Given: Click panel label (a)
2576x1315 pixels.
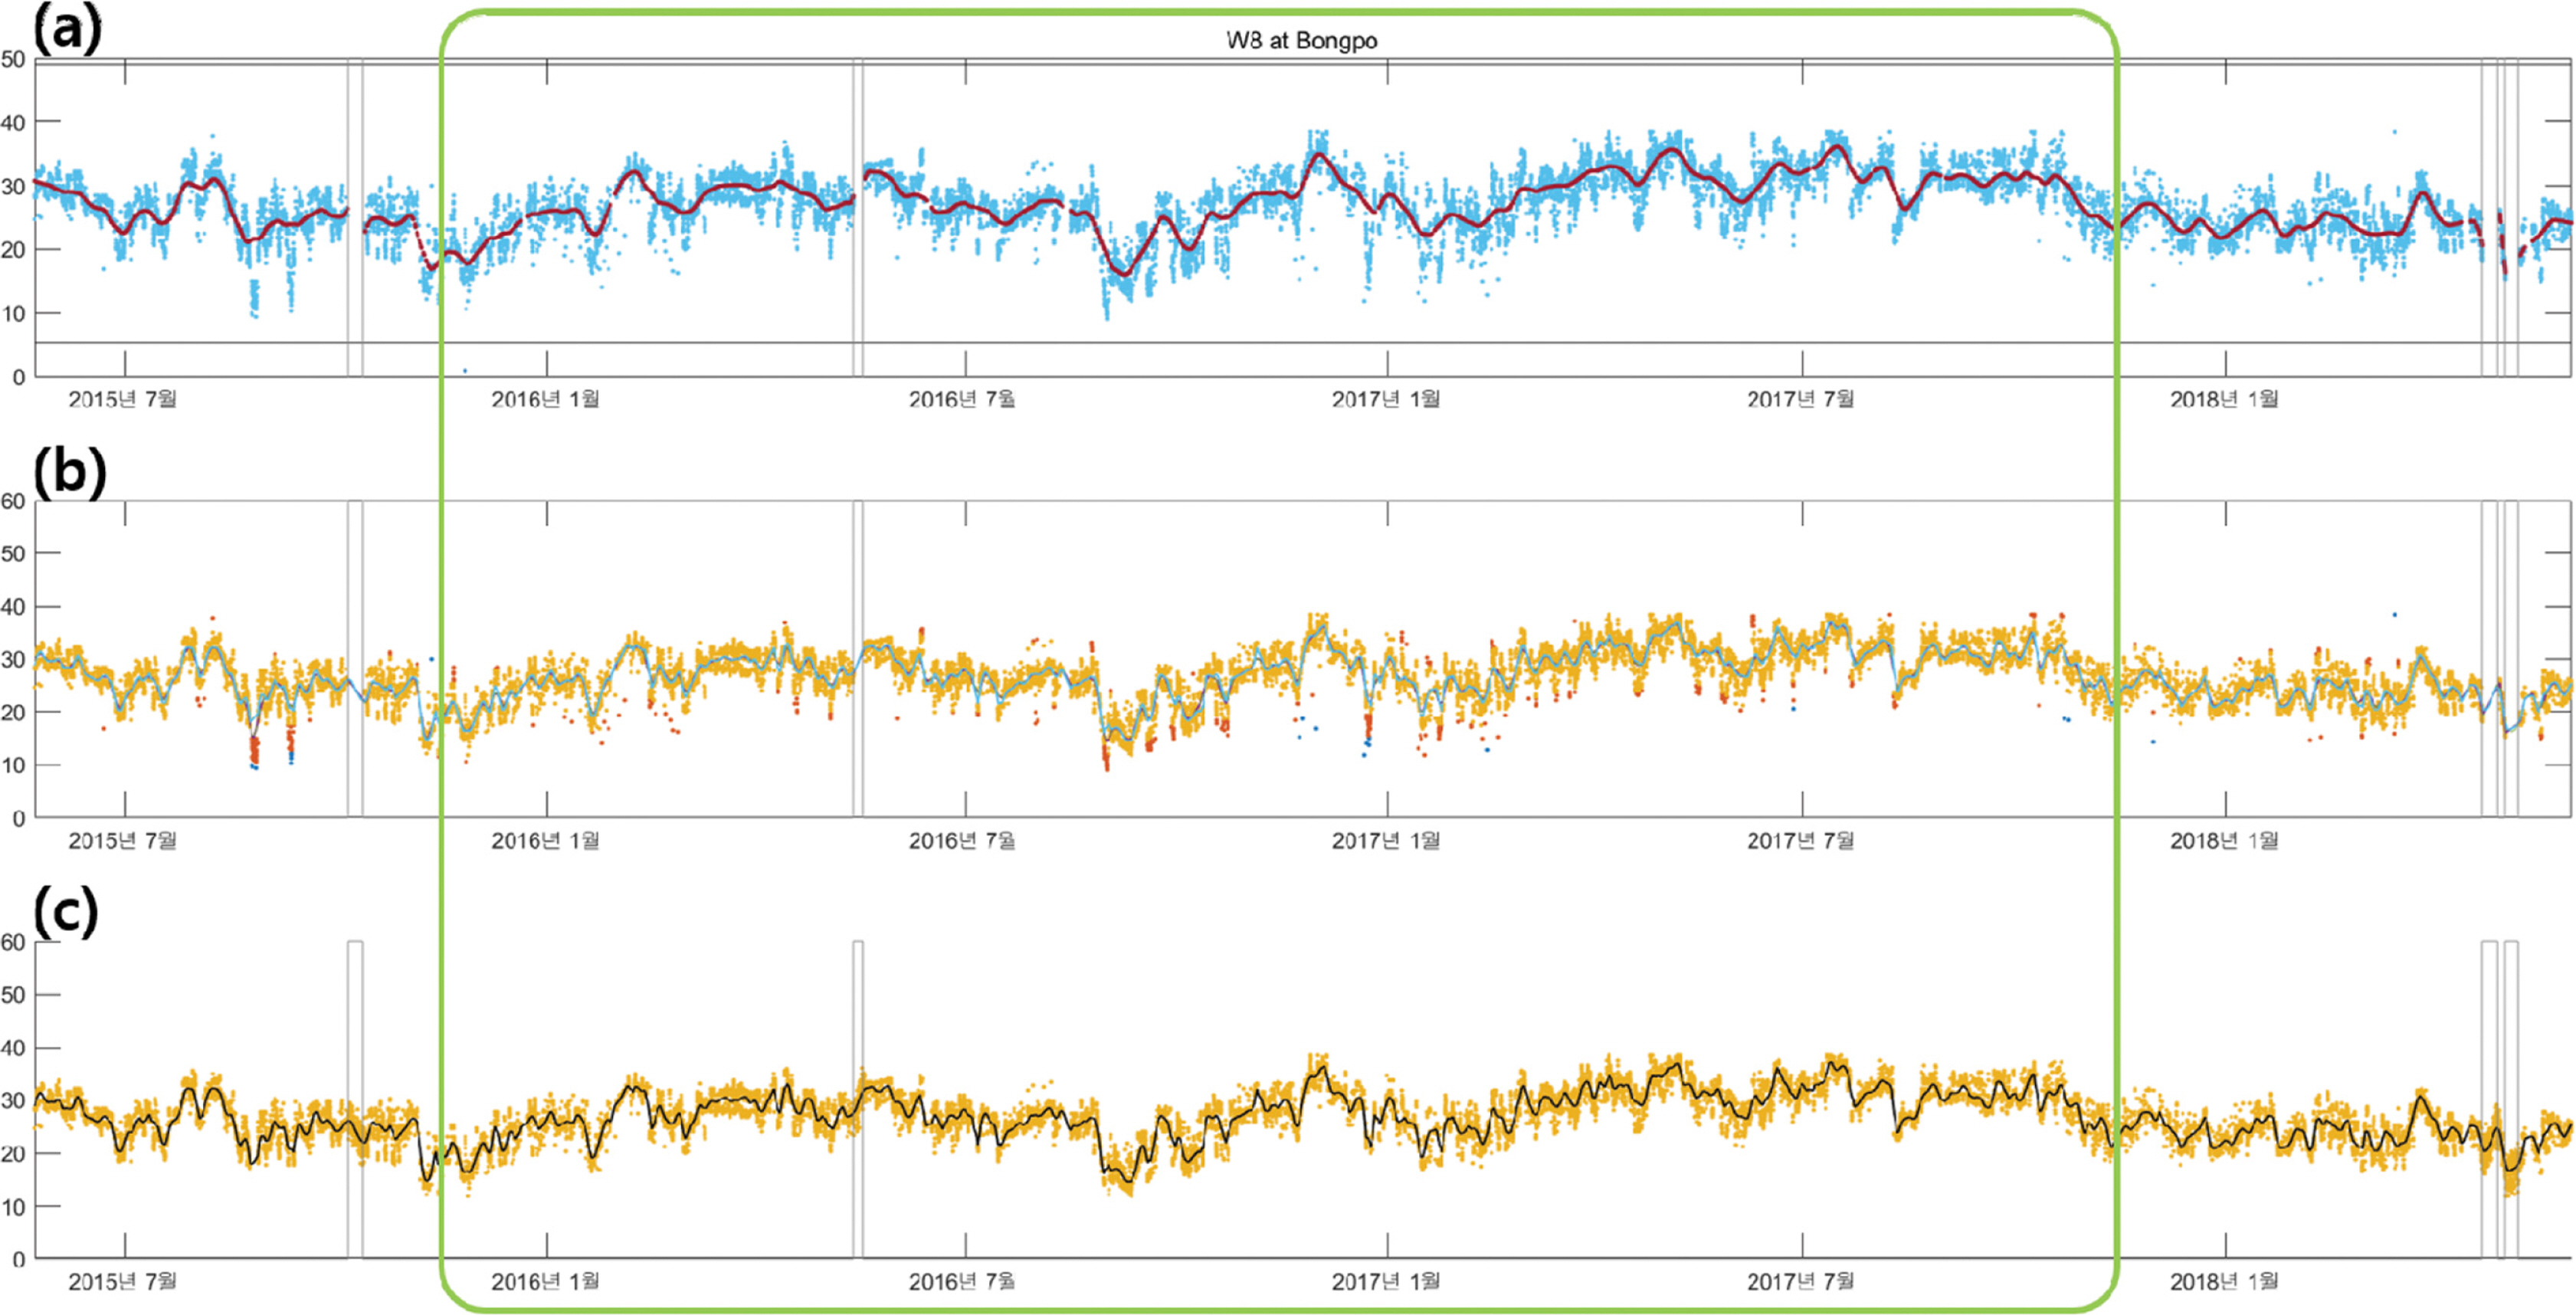Looking at the screenshot, I should (67, 30).
